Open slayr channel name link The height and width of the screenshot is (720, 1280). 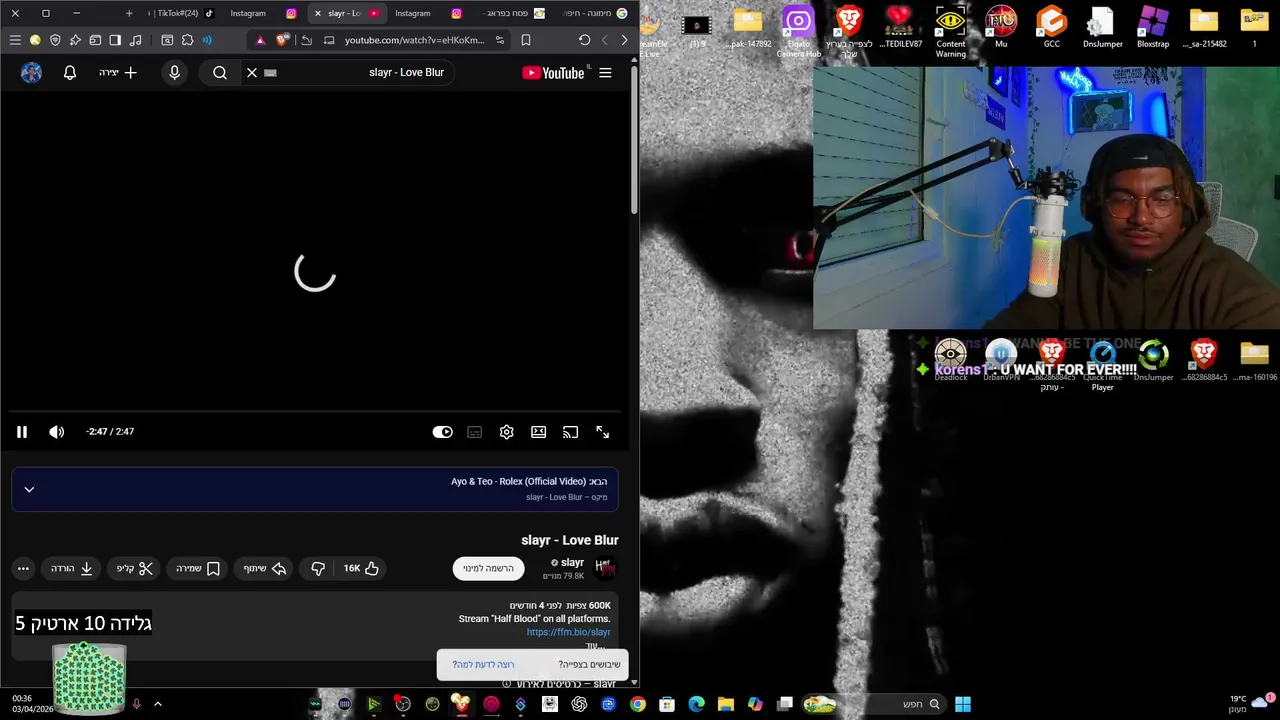pyautogui.click(x=572, y=562)
